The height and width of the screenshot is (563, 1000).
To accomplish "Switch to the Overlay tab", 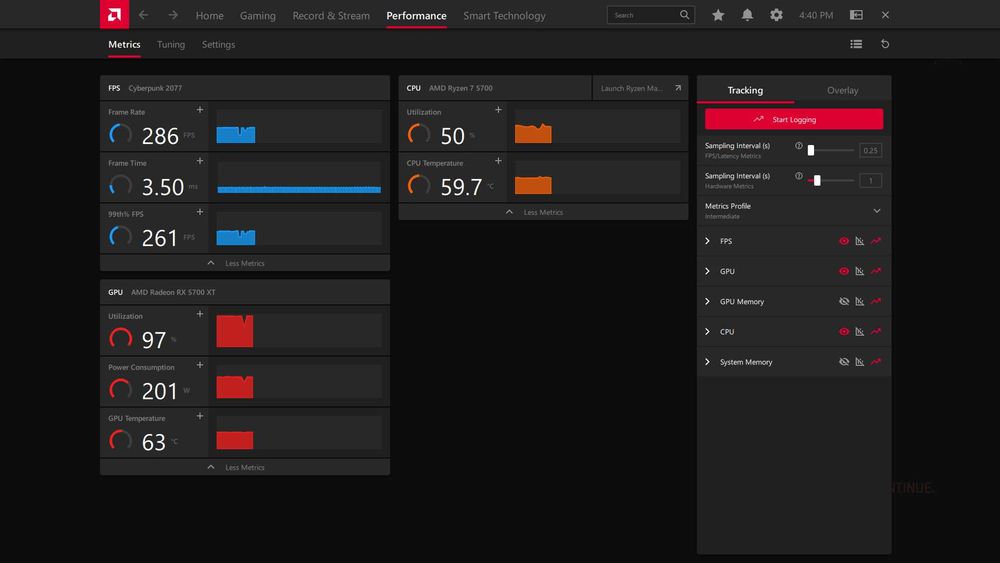I will pos(842,90).
